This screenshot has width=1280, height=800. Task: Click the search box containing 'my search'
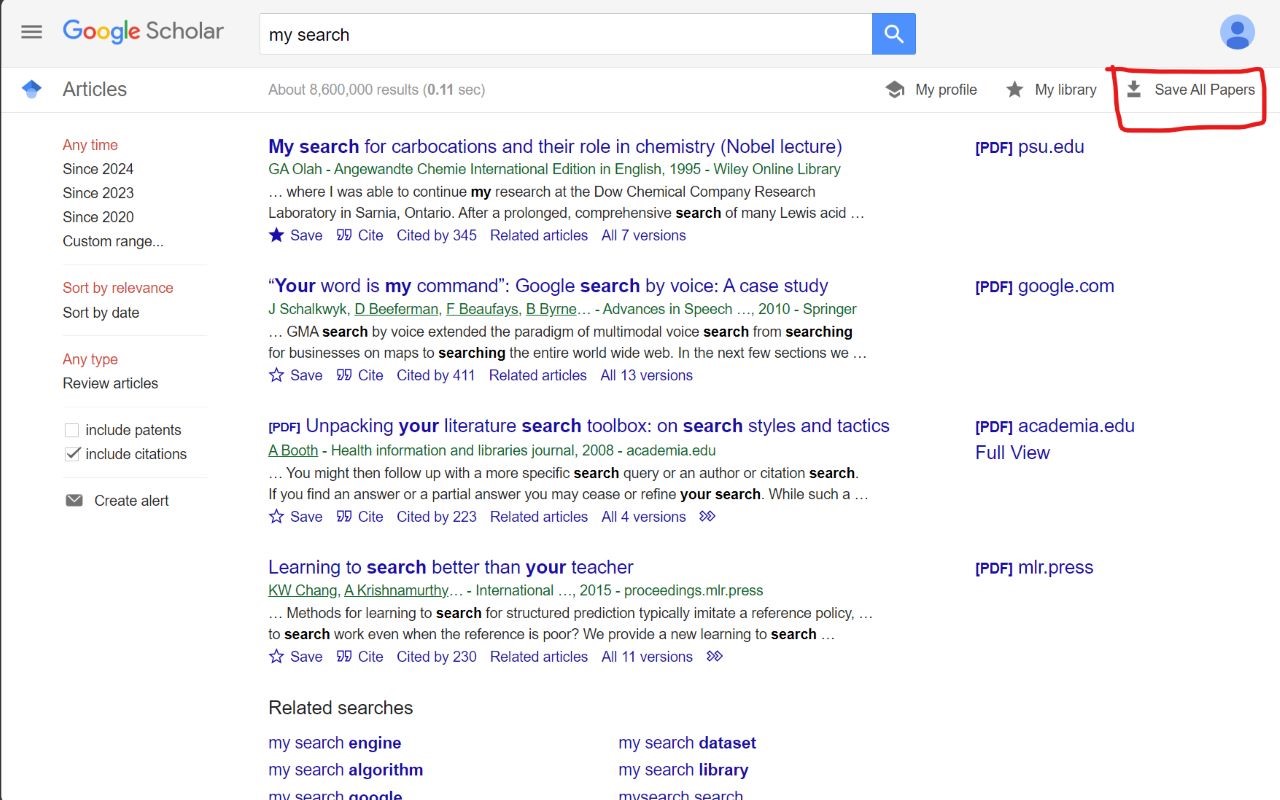tap(565, 34)
